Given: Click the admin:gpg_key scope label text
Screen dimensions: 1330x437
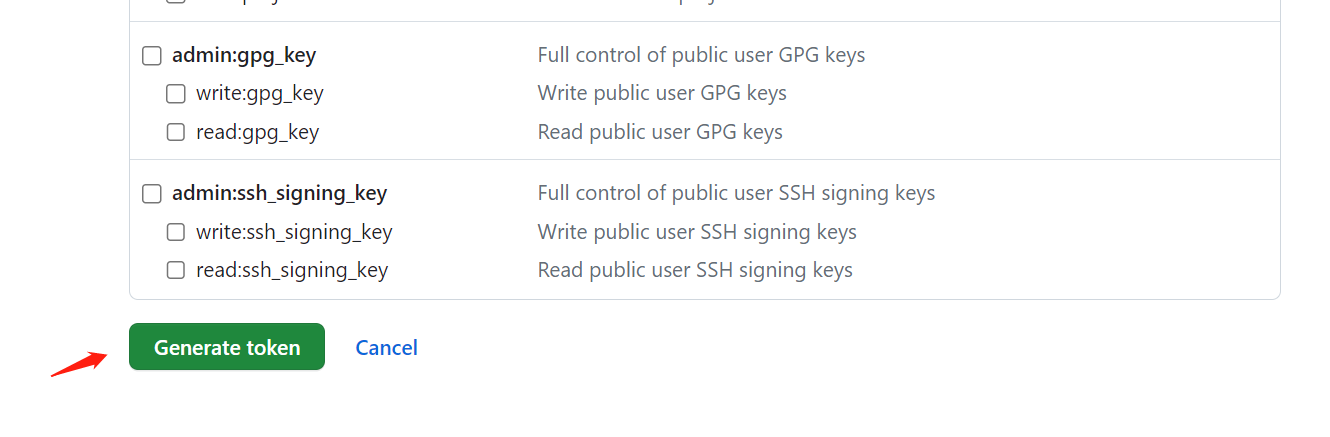Looking at the screenshot, I should point(244,55).
